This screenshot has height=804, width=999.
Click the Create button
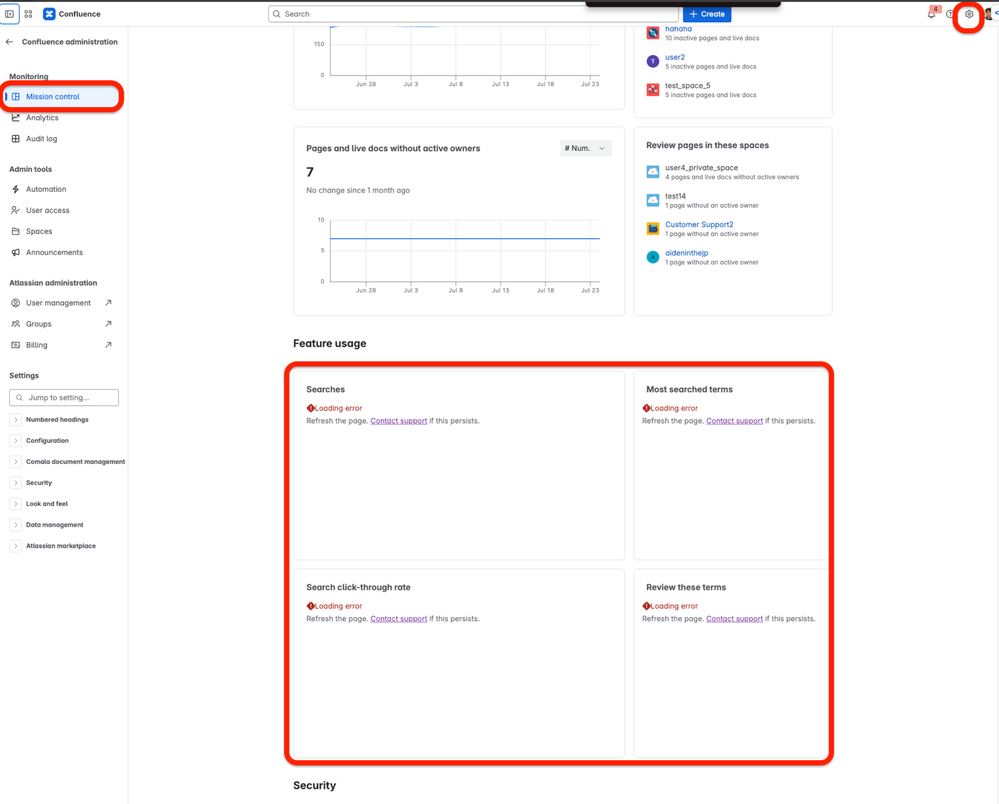click(x=707, y=14)
